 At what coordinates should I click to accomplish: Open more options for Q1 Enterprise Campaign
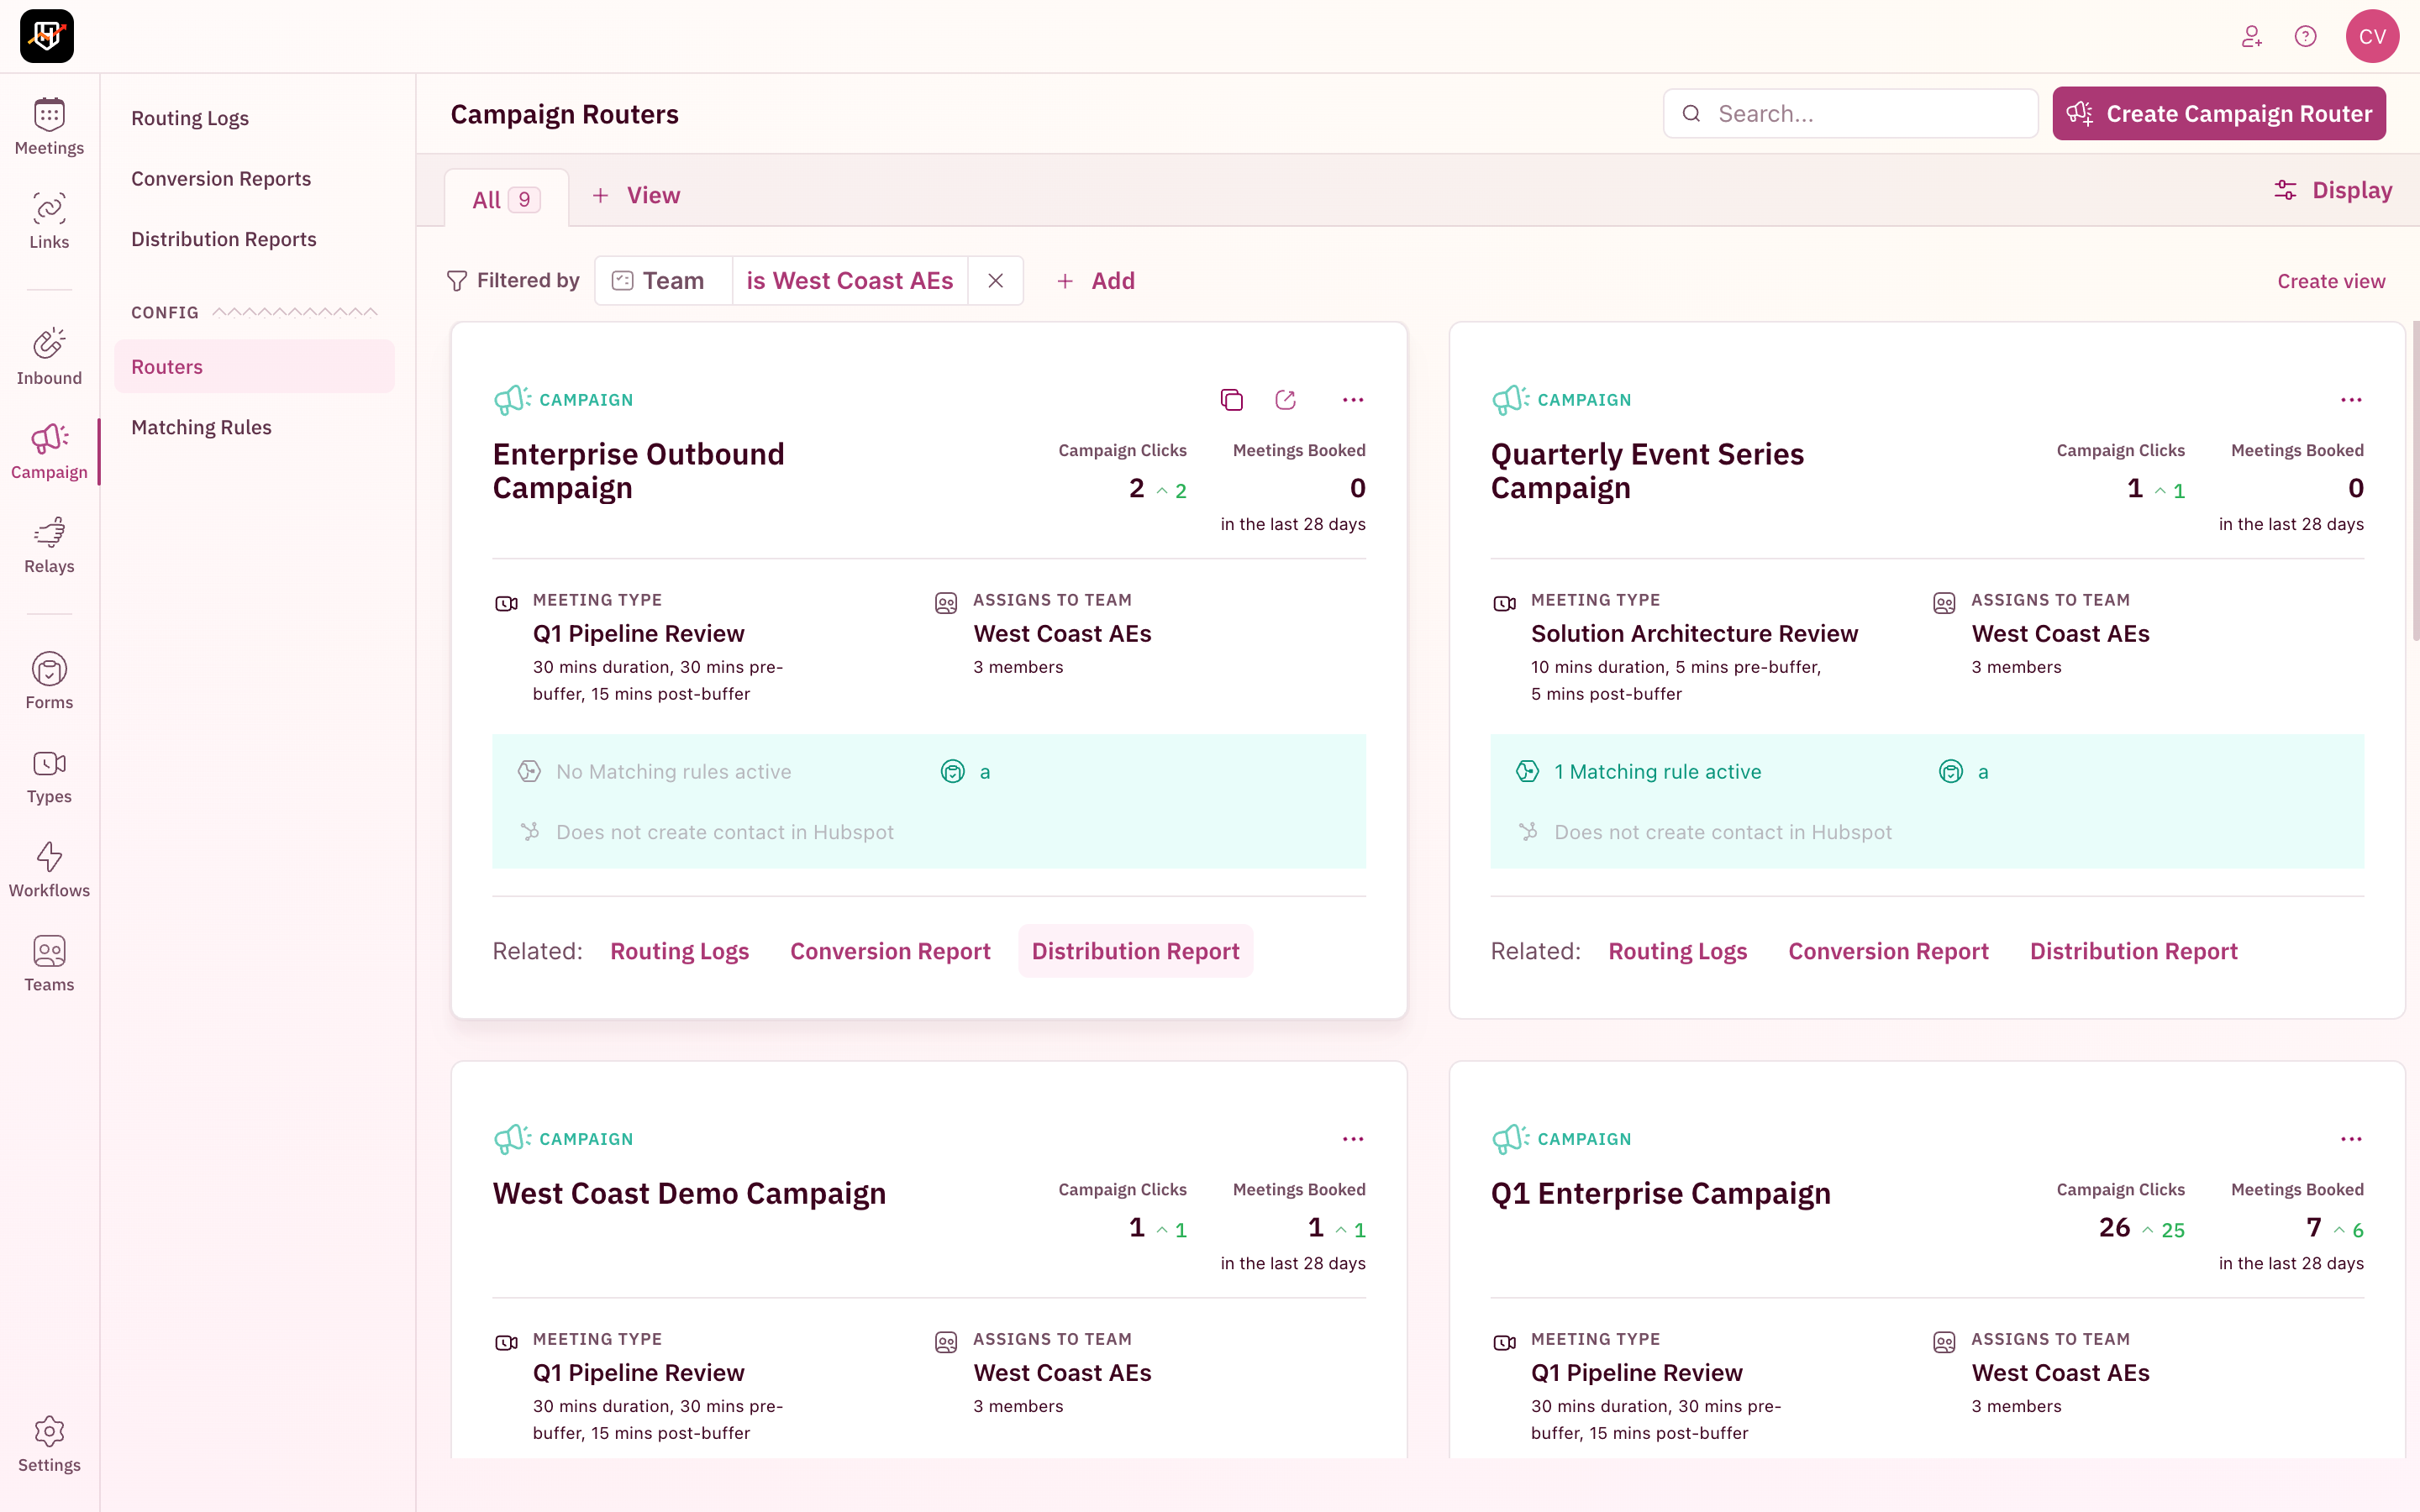tap(2350, 1139)
